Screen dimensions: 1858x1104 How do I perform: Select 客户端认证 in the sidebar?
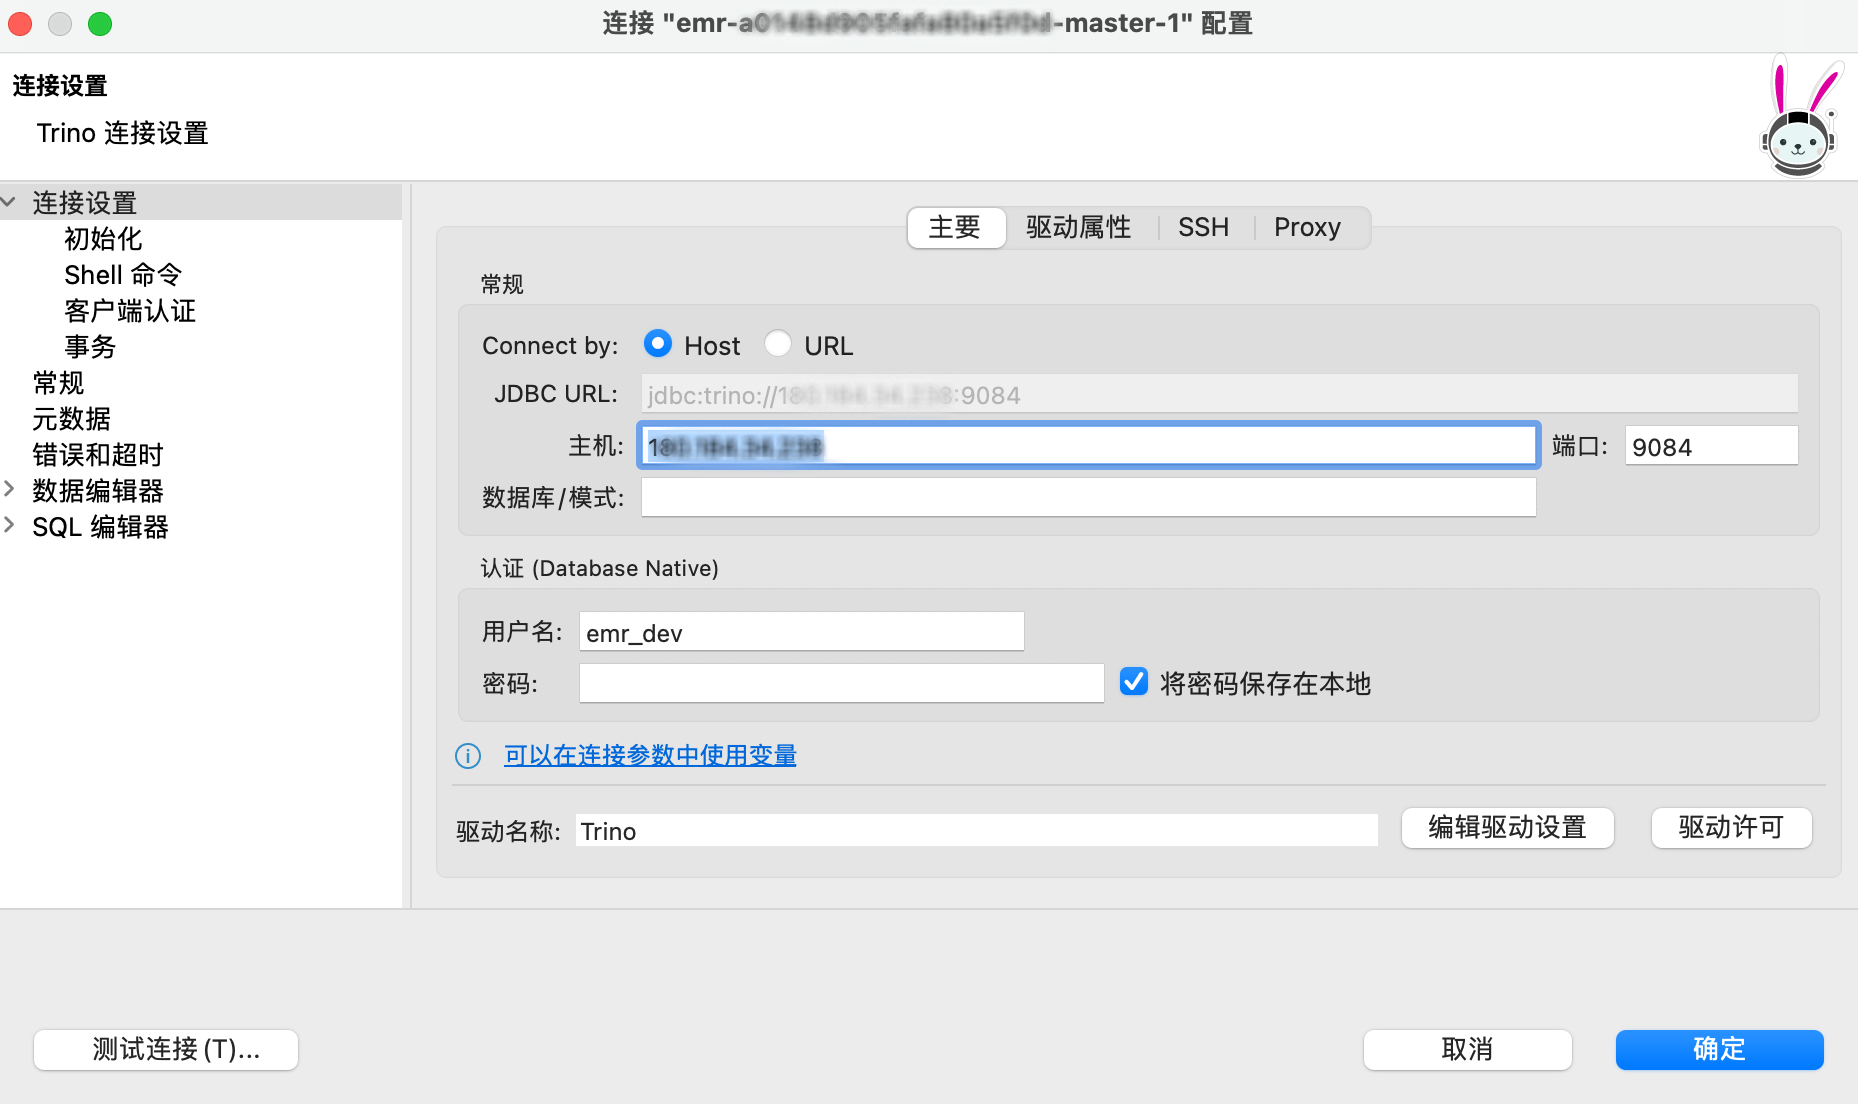click(130, 311)
